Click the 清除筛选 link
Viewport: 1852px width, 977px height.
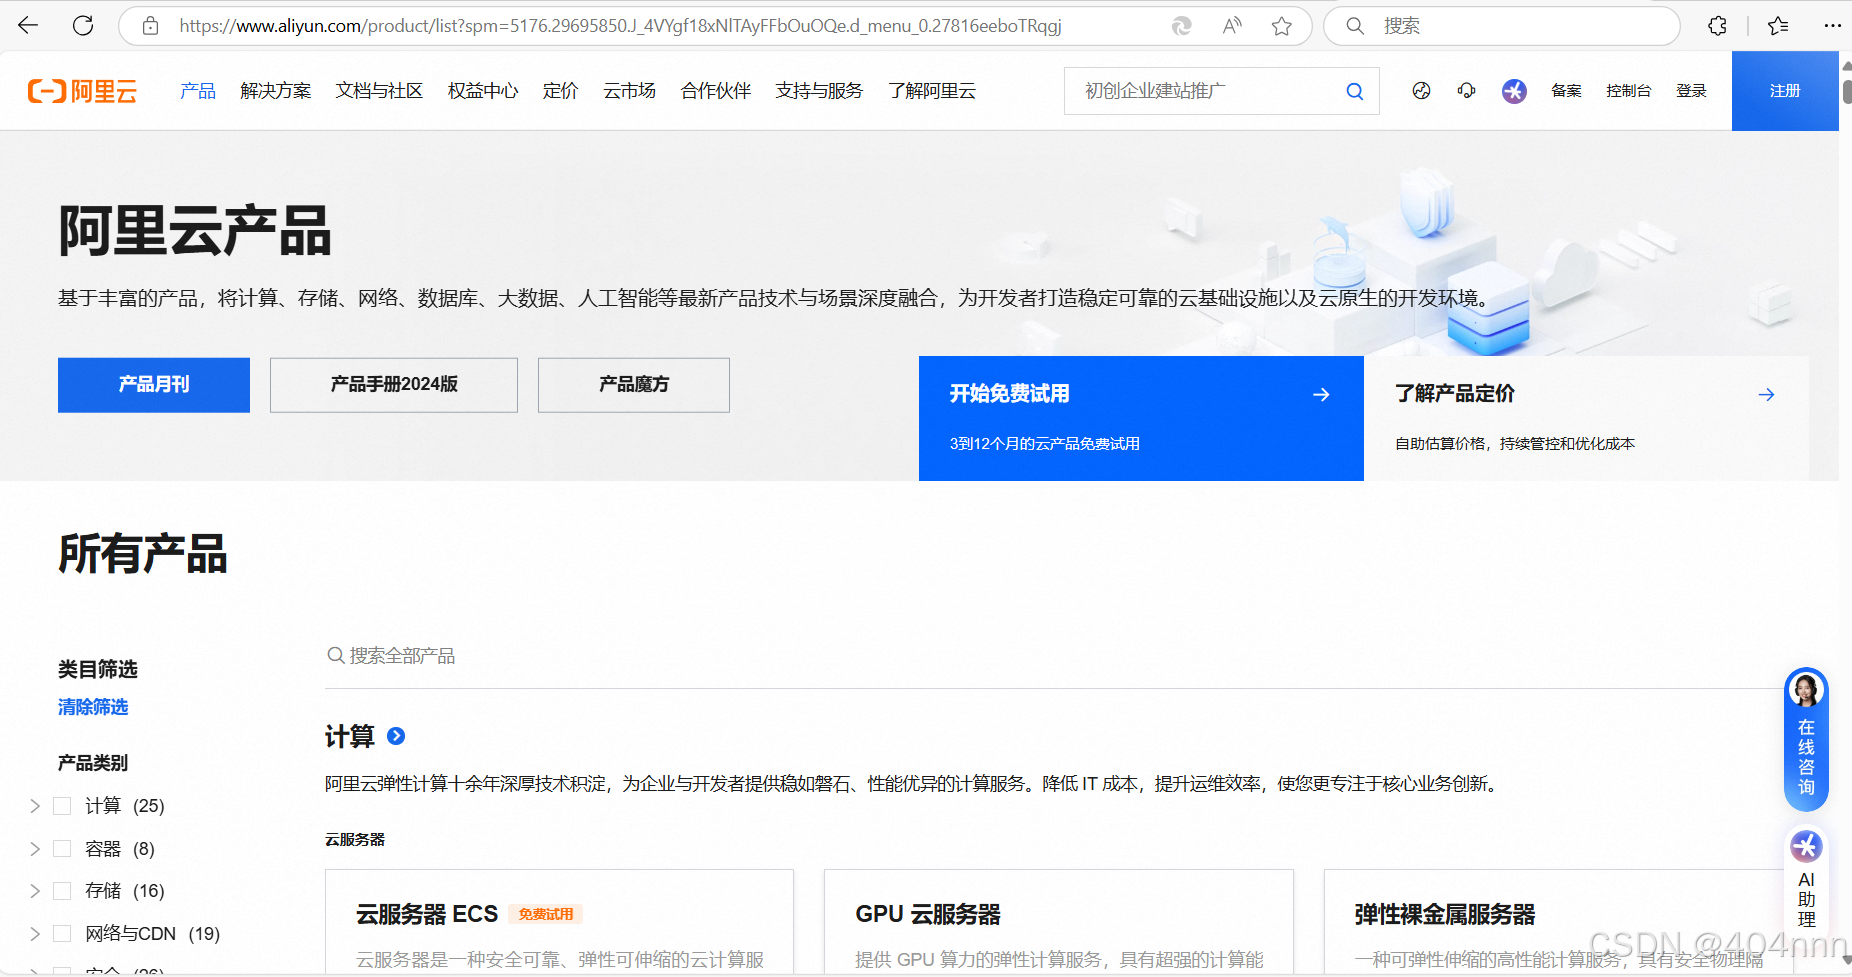pyautogui.click(x=93, y=707)
